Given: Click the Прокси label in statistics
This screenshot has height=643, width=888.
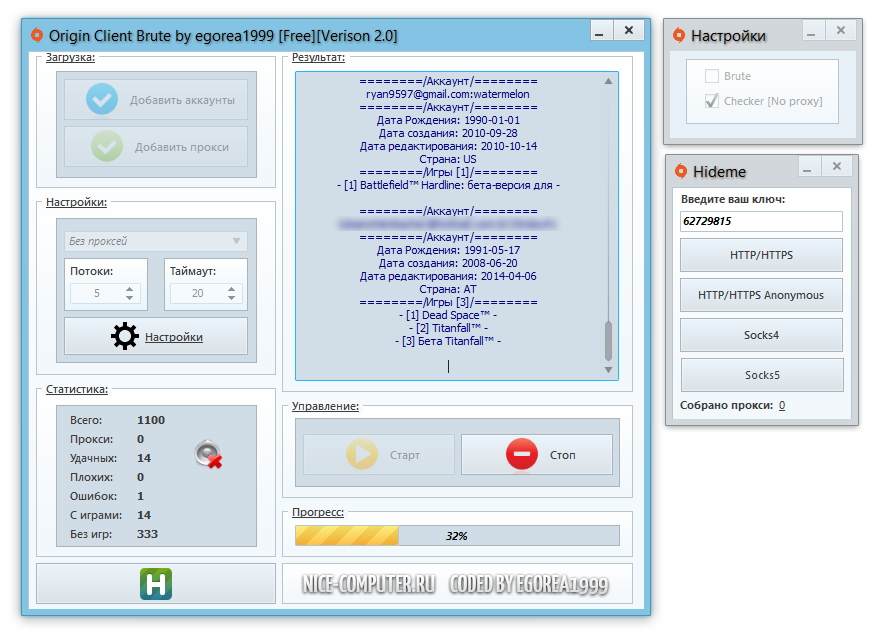Looking at the screenshot, I should click(91, 439).
